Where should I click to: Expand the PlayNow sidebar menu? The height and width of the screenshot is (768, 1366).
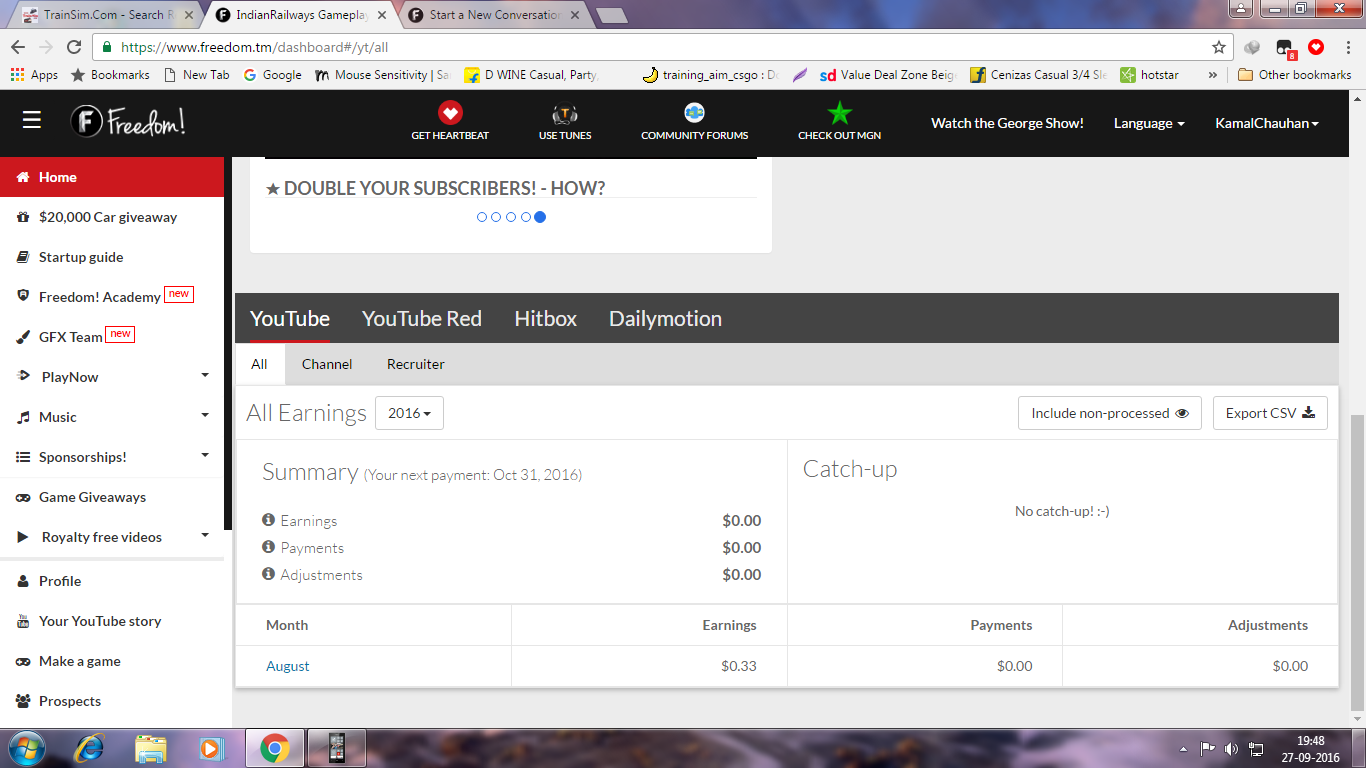(112, 377)
